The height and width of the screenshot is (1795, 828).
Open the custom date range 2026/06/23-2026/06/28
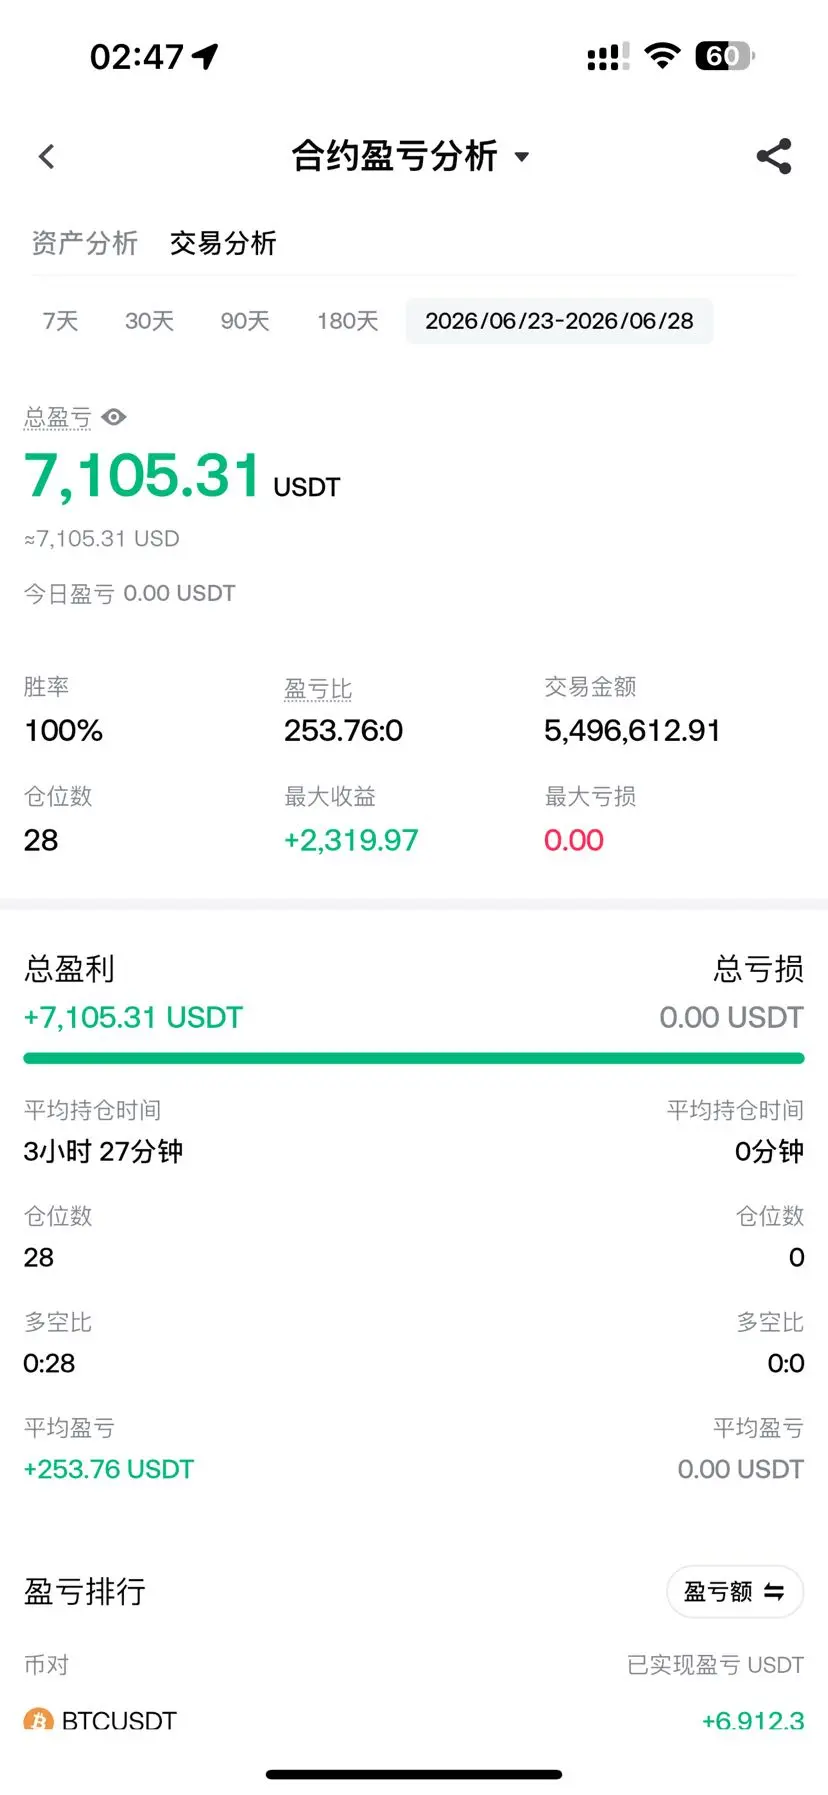(x=559, y=321)
